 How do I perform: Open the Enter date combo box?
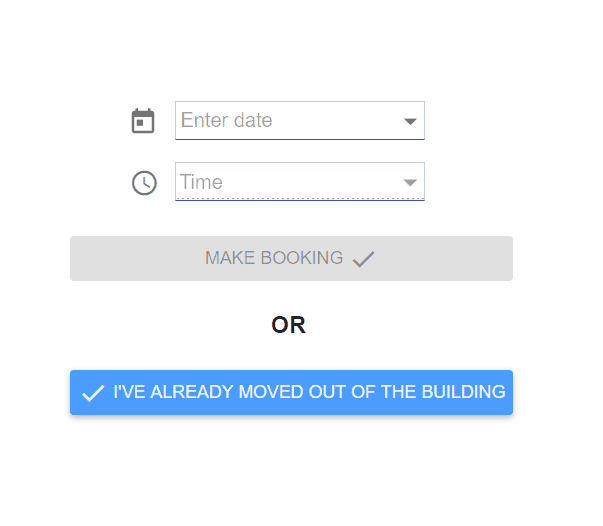pos(300,120)
